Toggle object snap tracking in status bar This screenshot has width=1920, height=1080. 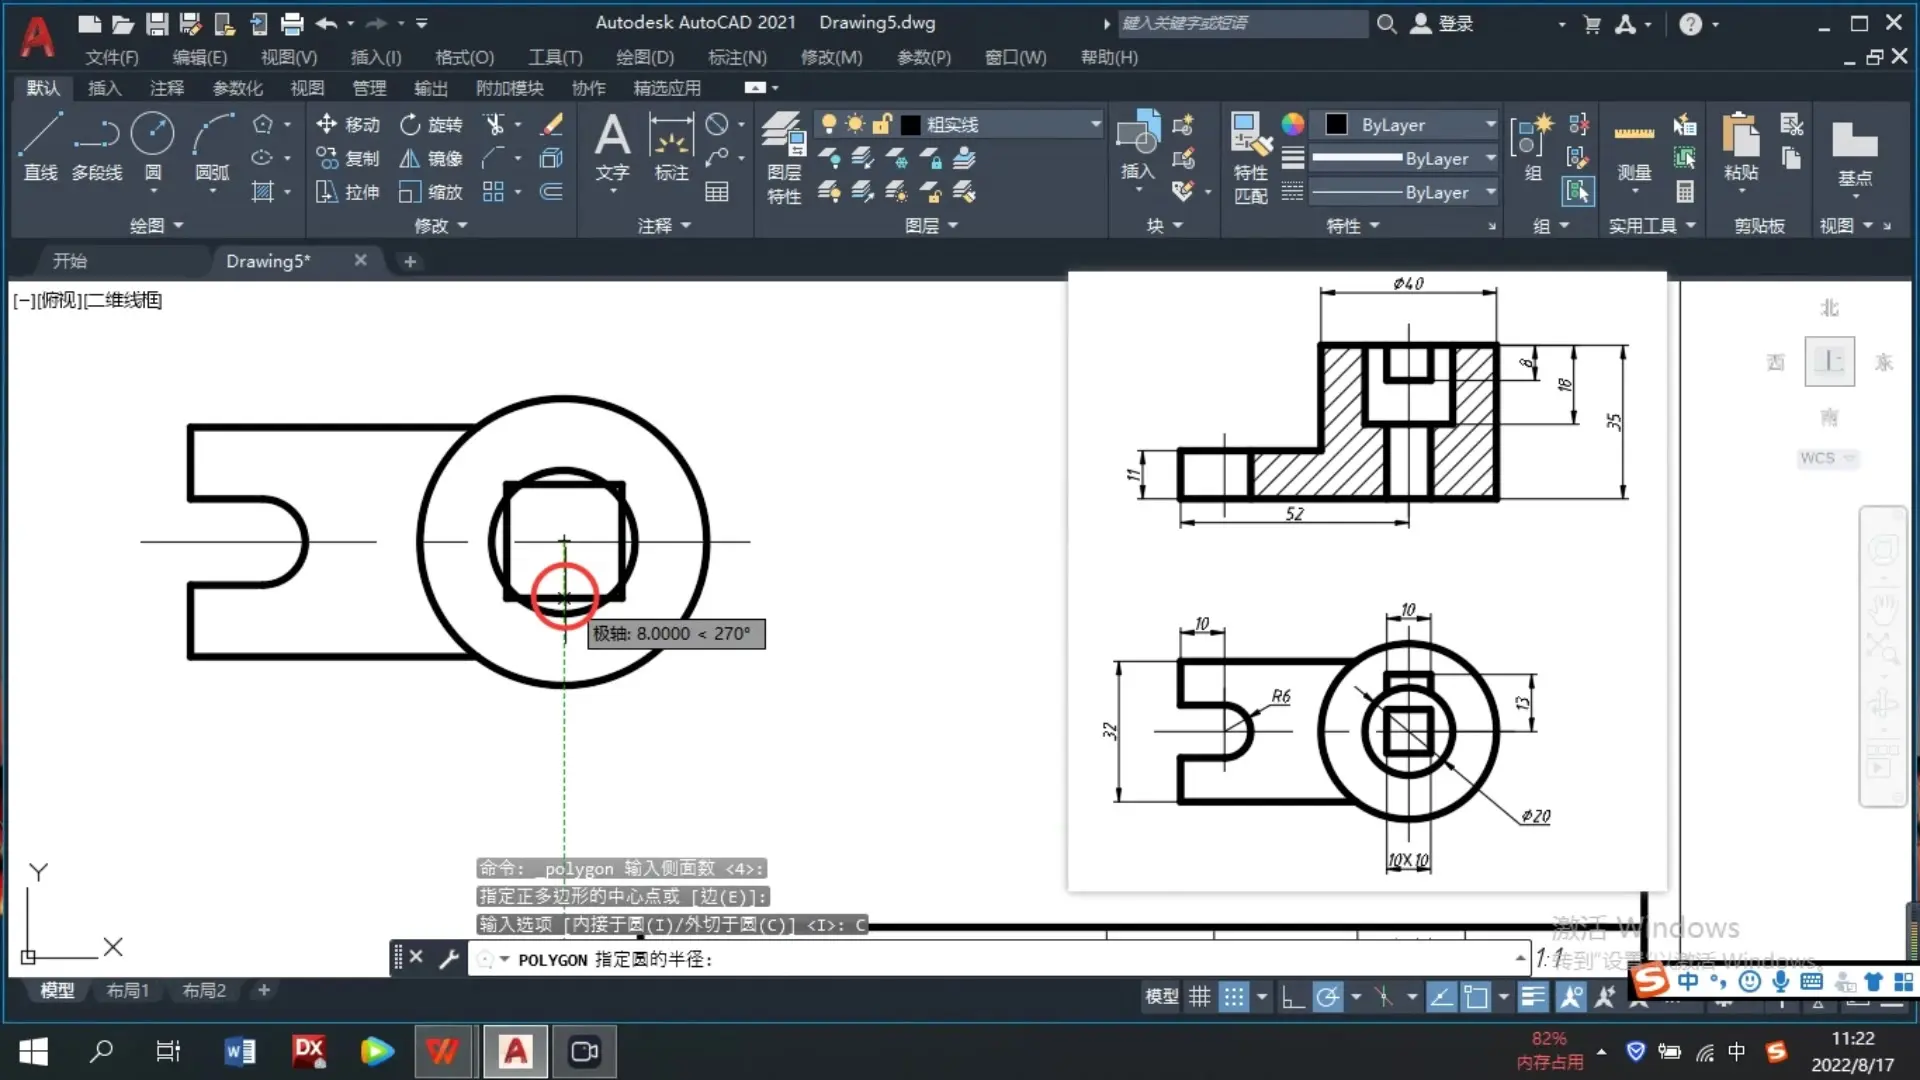click(x=1441, y=997)
